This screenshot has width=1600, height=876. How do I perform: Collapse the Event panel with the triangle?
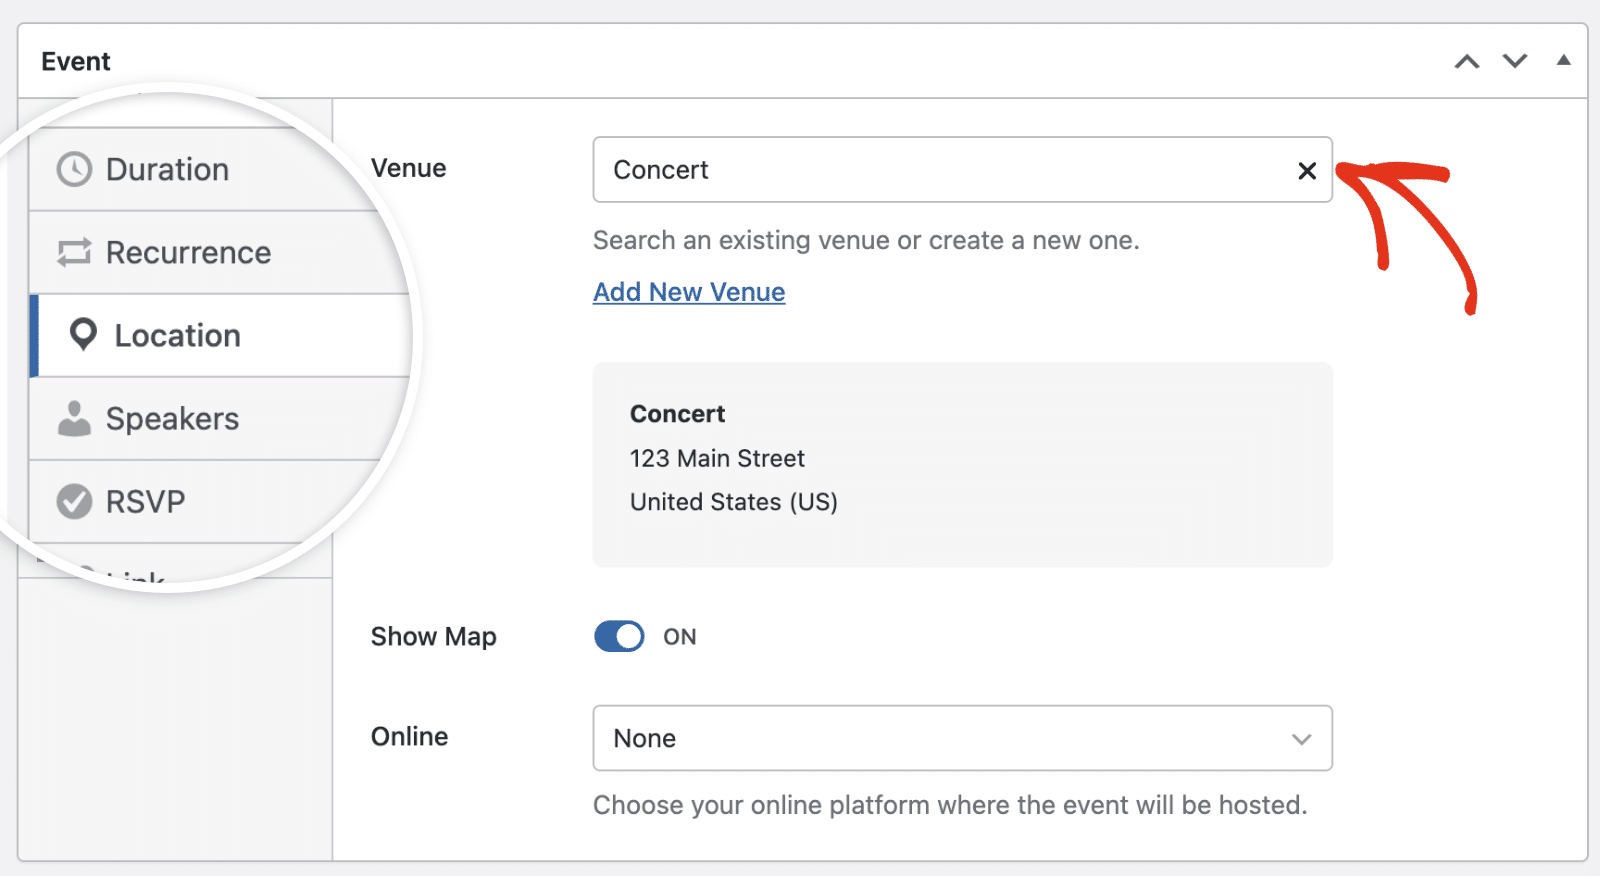1563,60
